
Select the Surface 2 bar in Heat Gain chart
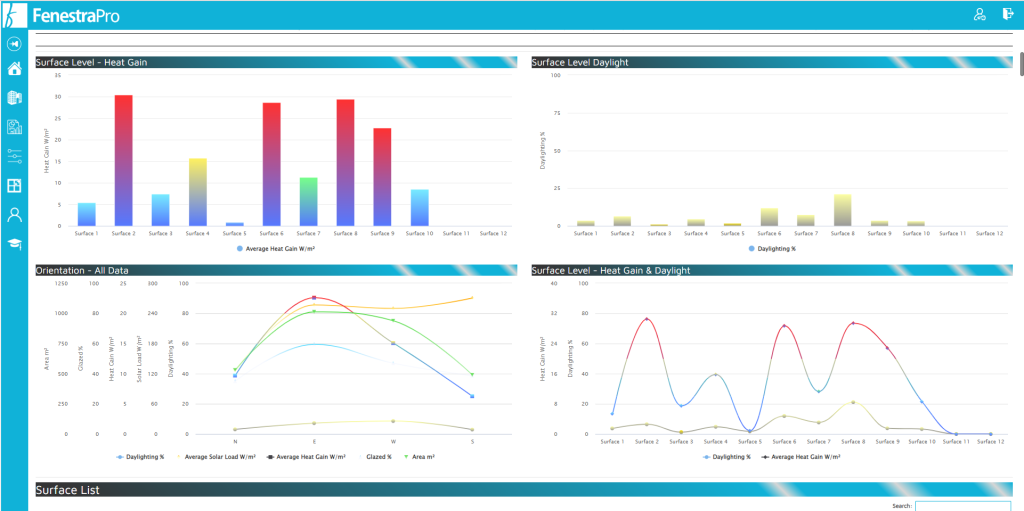pyautogui.click(x=123, y=161)
